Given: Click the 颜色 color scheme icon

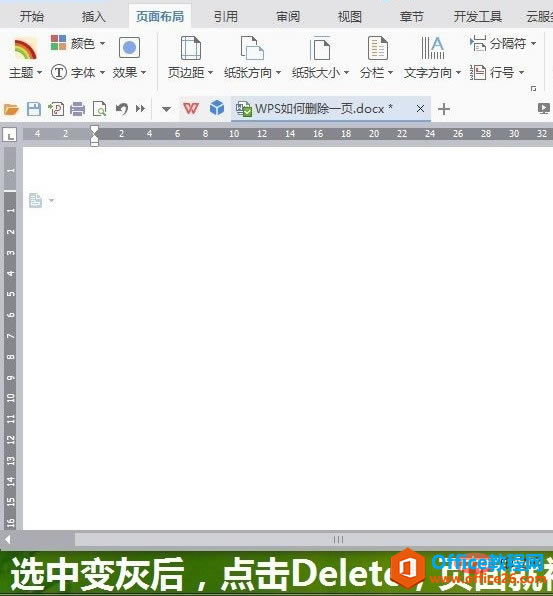Looking at the screenshot, I should 59,43.
